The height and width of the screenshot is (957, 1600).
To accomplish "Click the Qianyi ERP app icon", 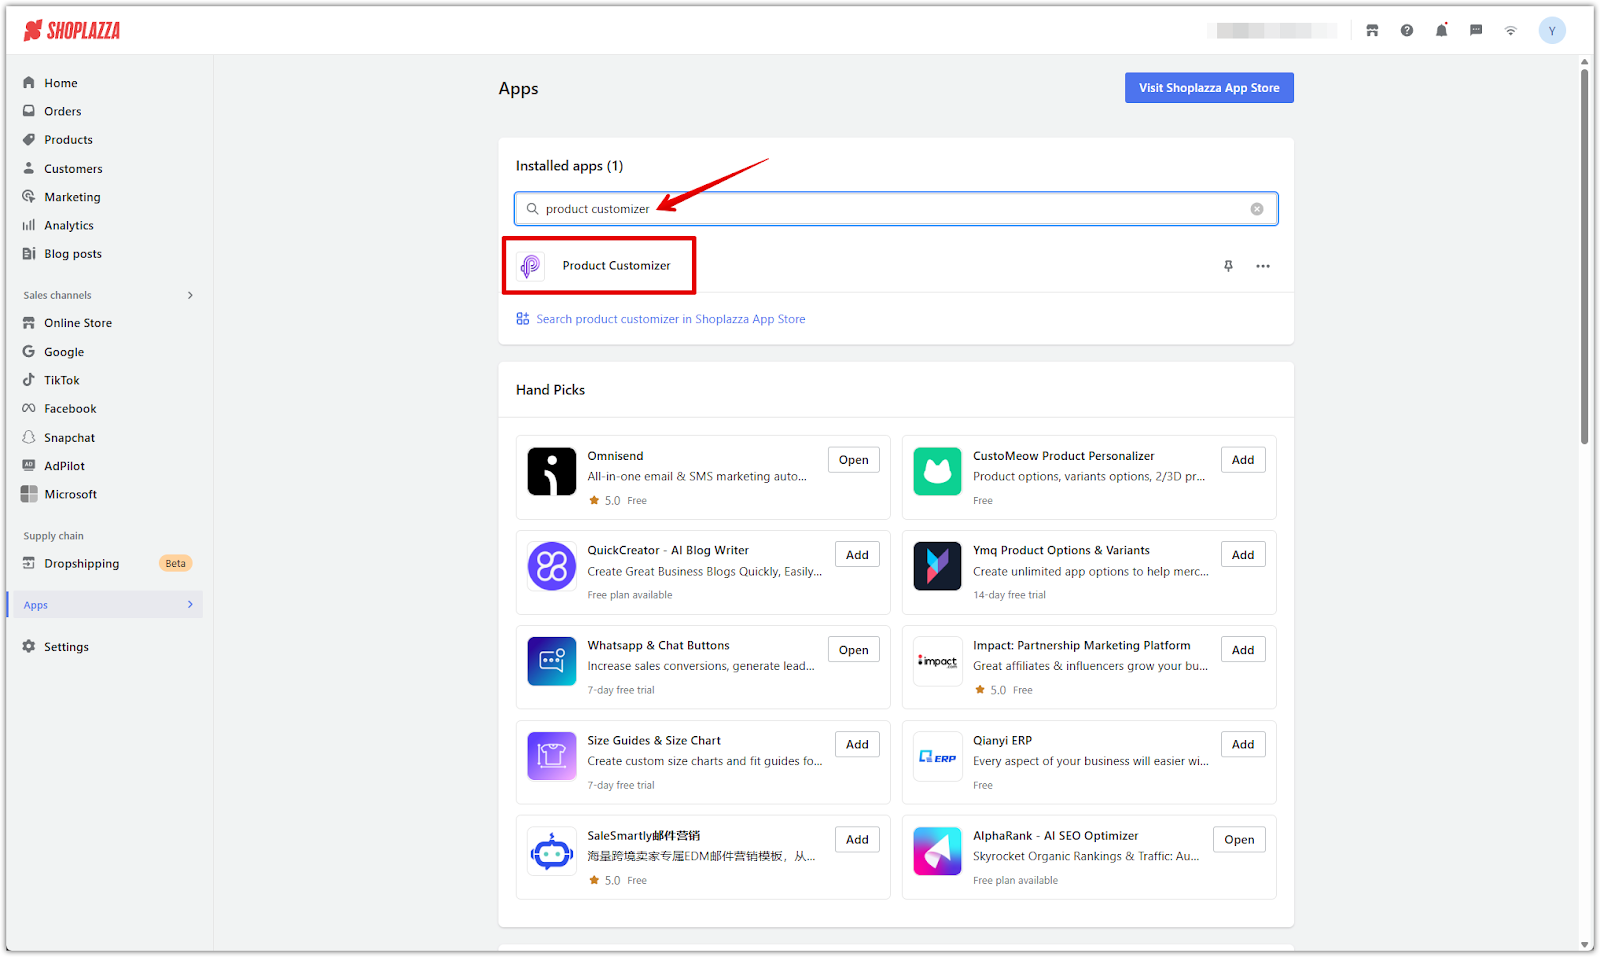I will [x=937, y=757].
